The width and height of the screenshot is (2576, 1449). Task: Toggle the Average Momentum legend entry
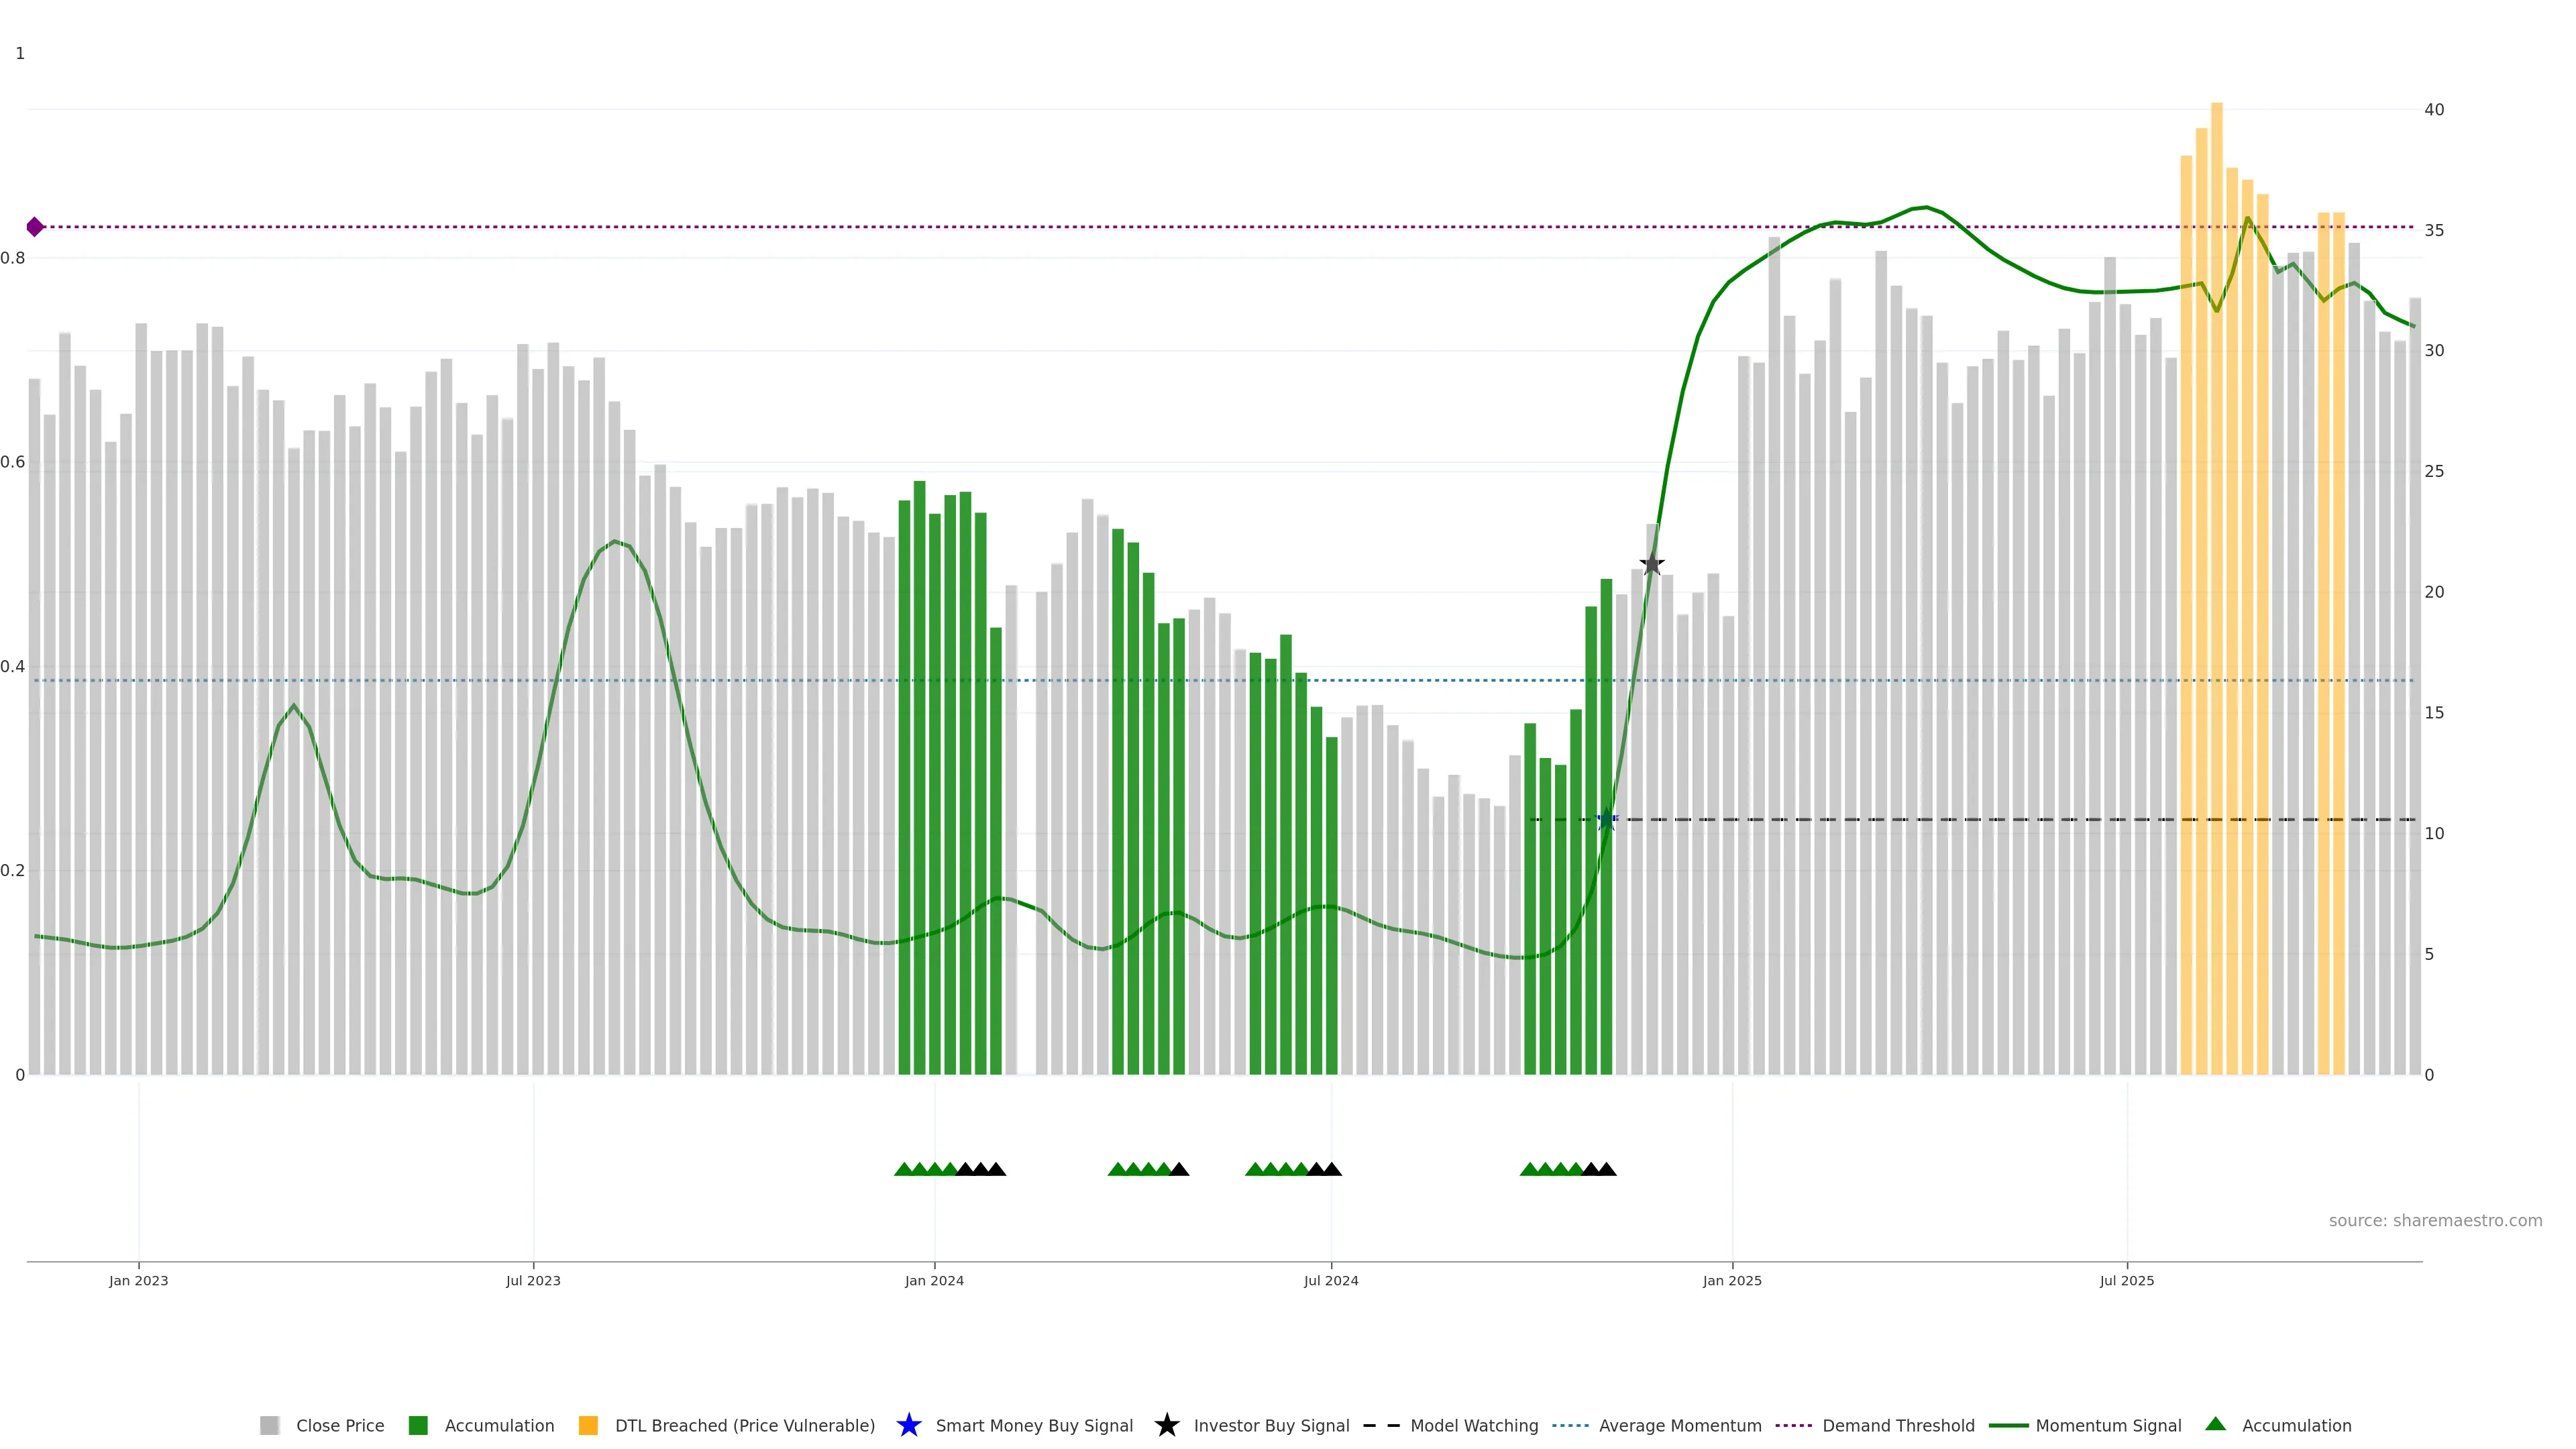[x=1679, y=1425]
